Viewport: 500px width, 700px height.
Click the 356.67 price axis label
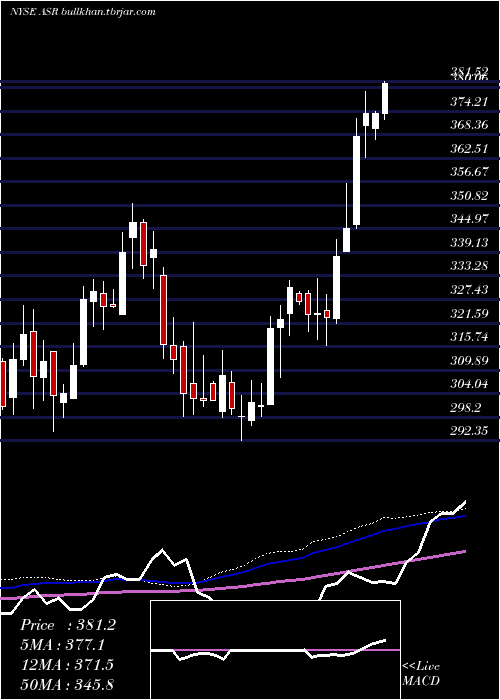tap(469, 172)
